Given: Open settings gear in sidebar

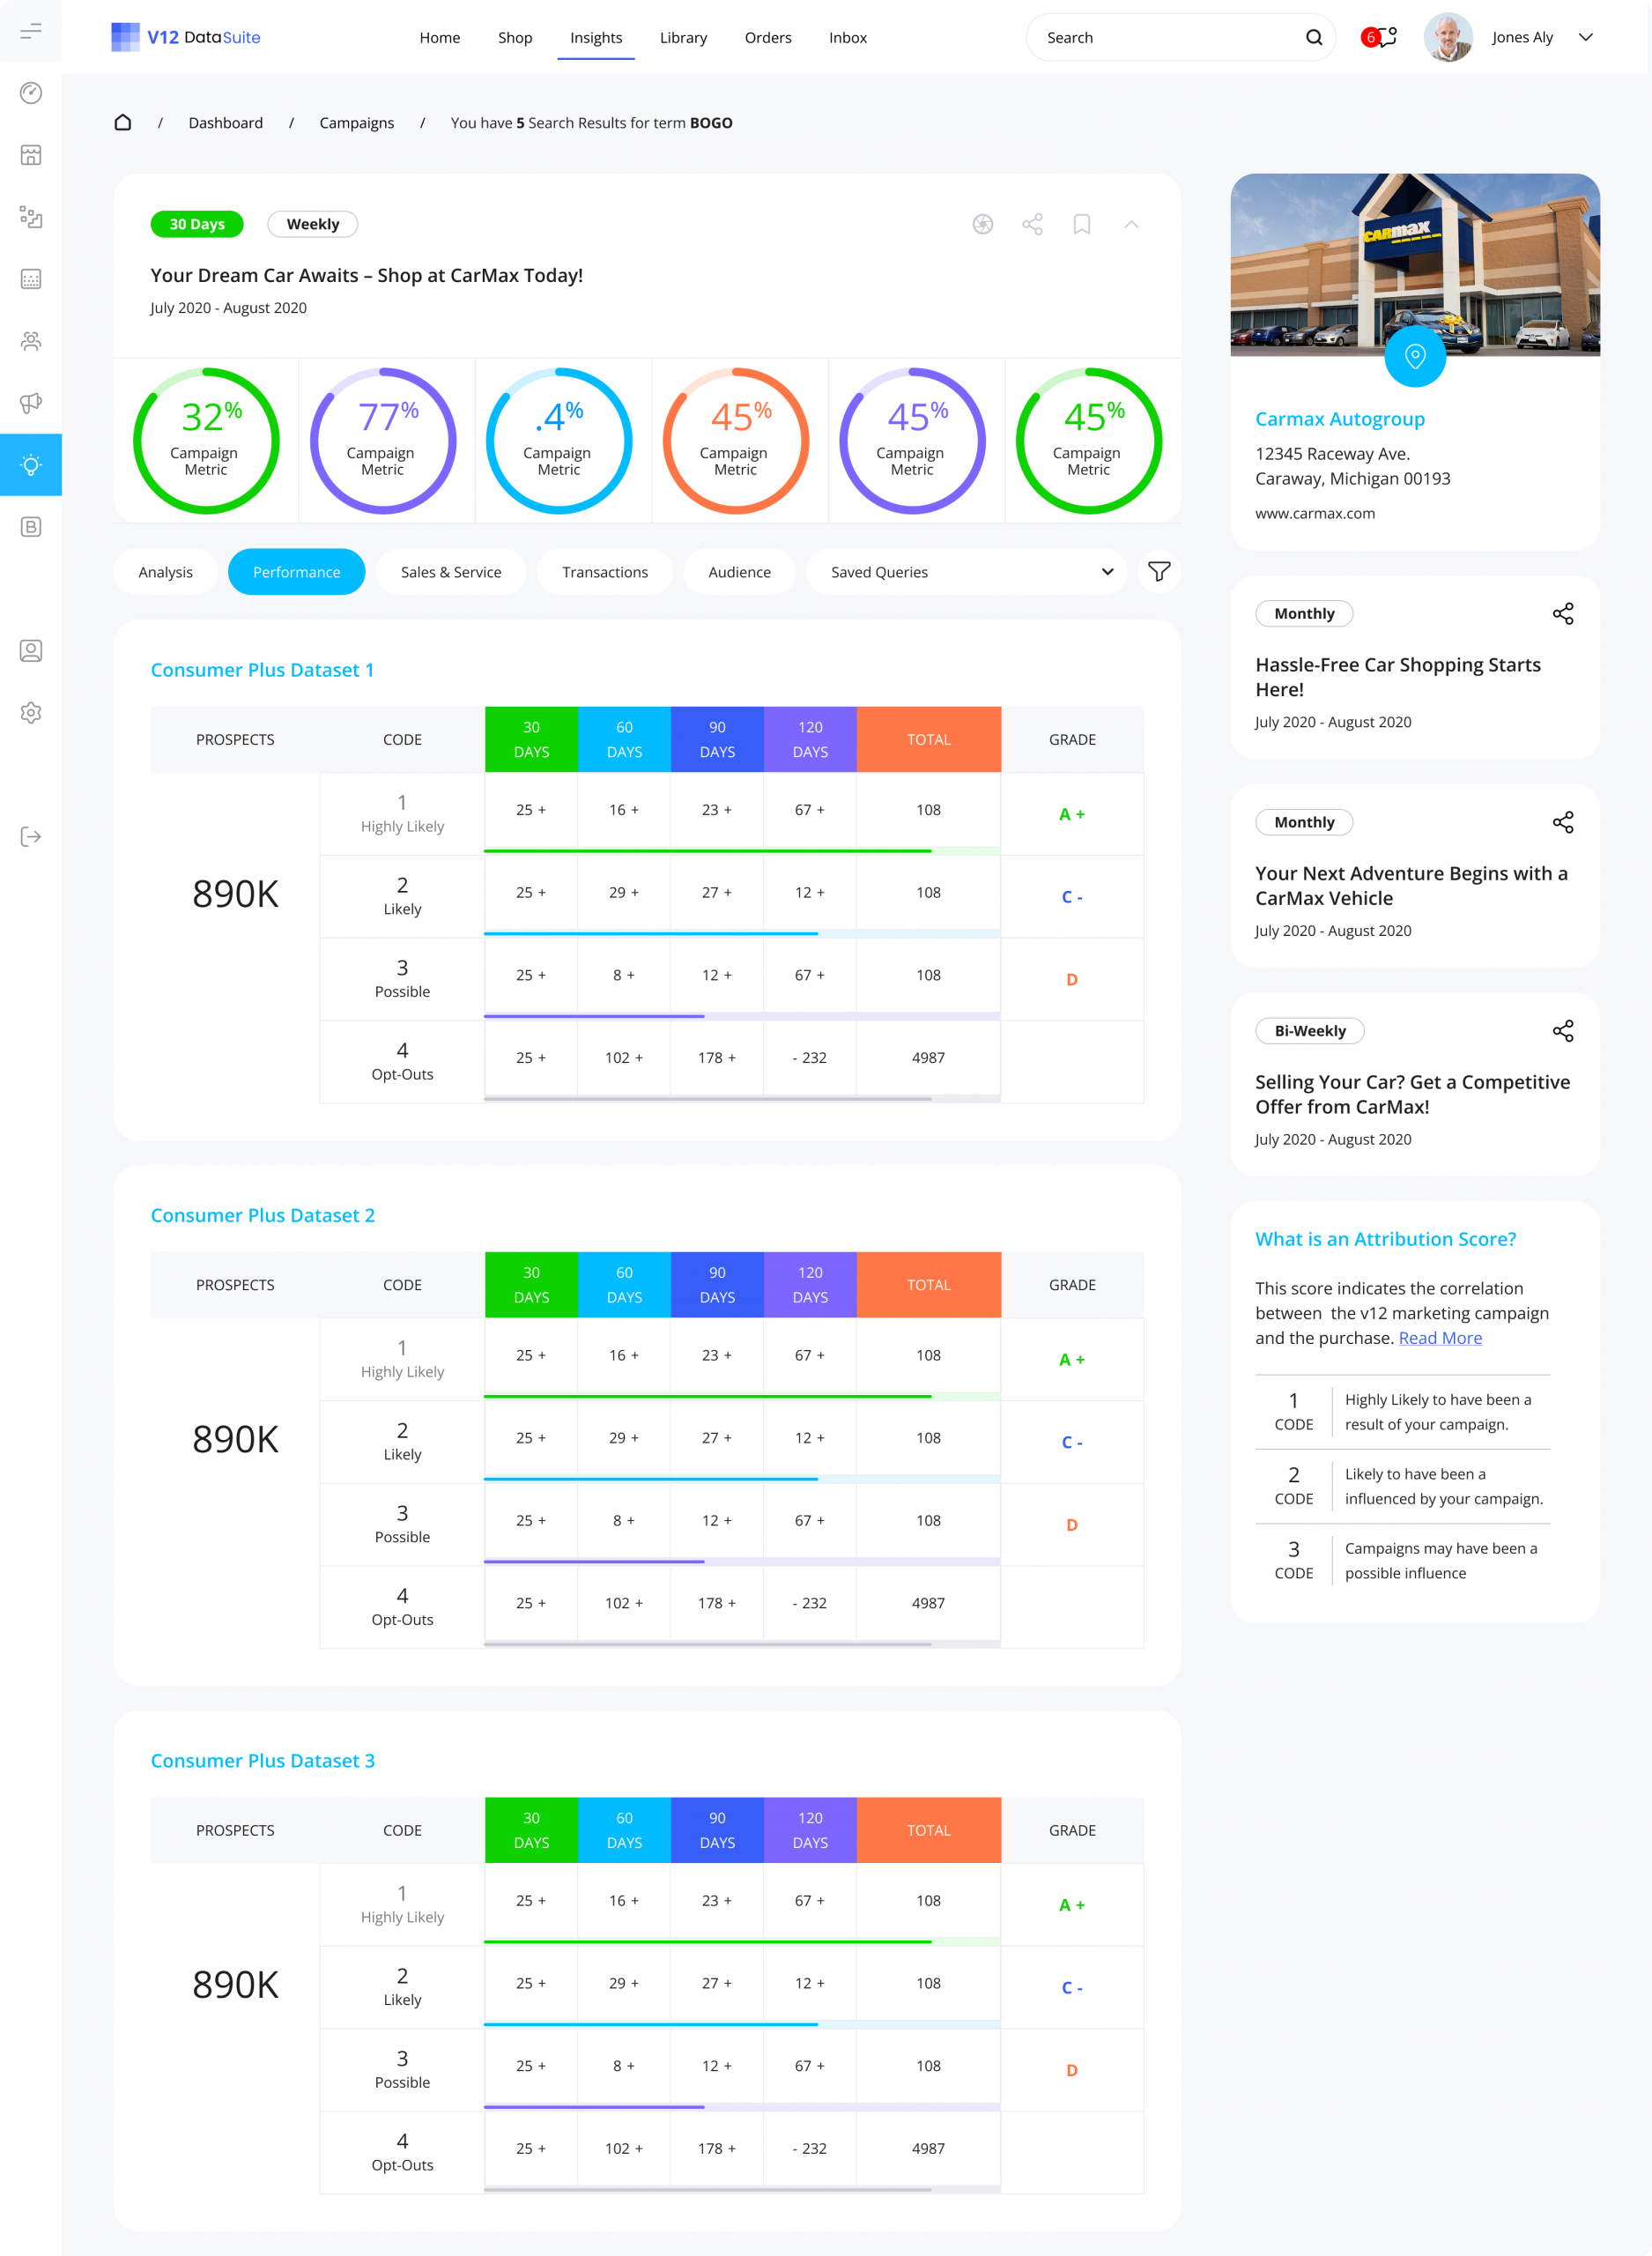Looking at the screenshot, I should 31,713.
